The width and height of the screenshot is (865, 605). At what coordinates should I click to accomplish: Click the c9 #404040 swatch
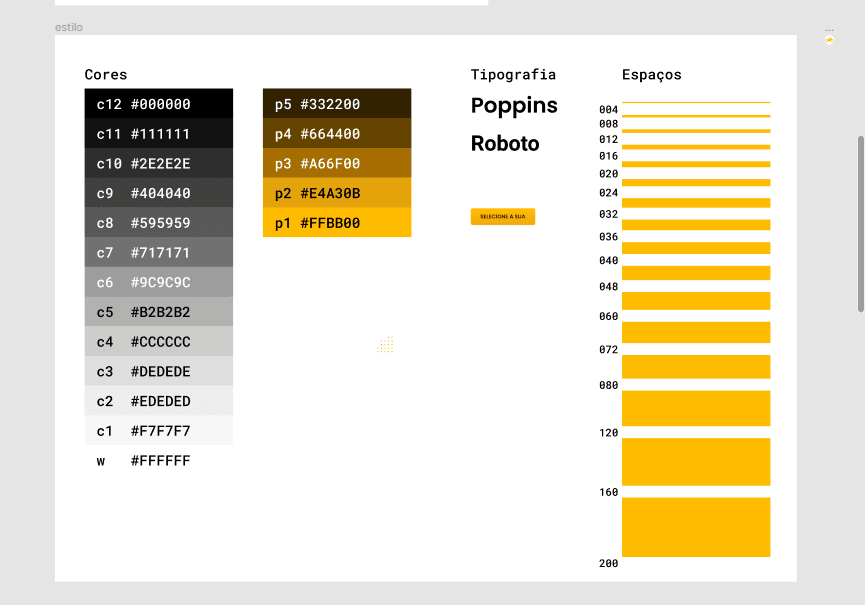159,193
